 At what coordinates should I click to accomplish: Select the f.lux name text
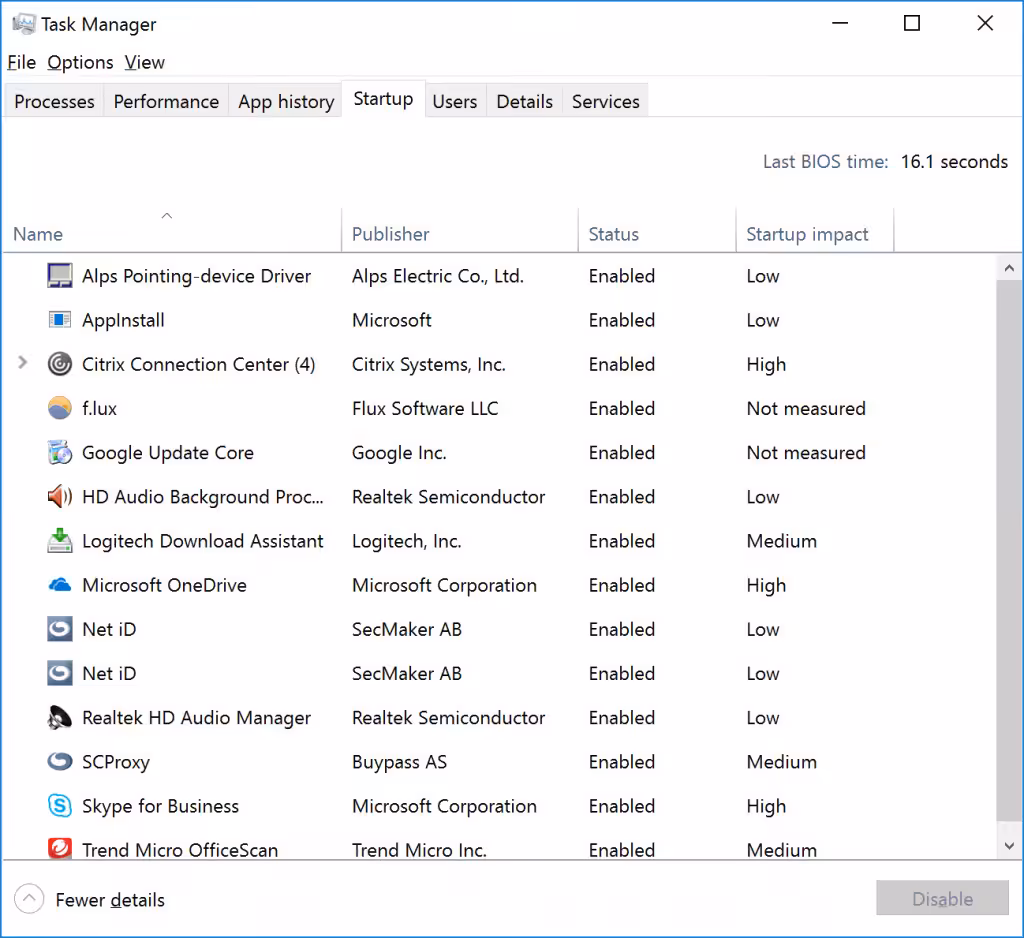point(99,408)
